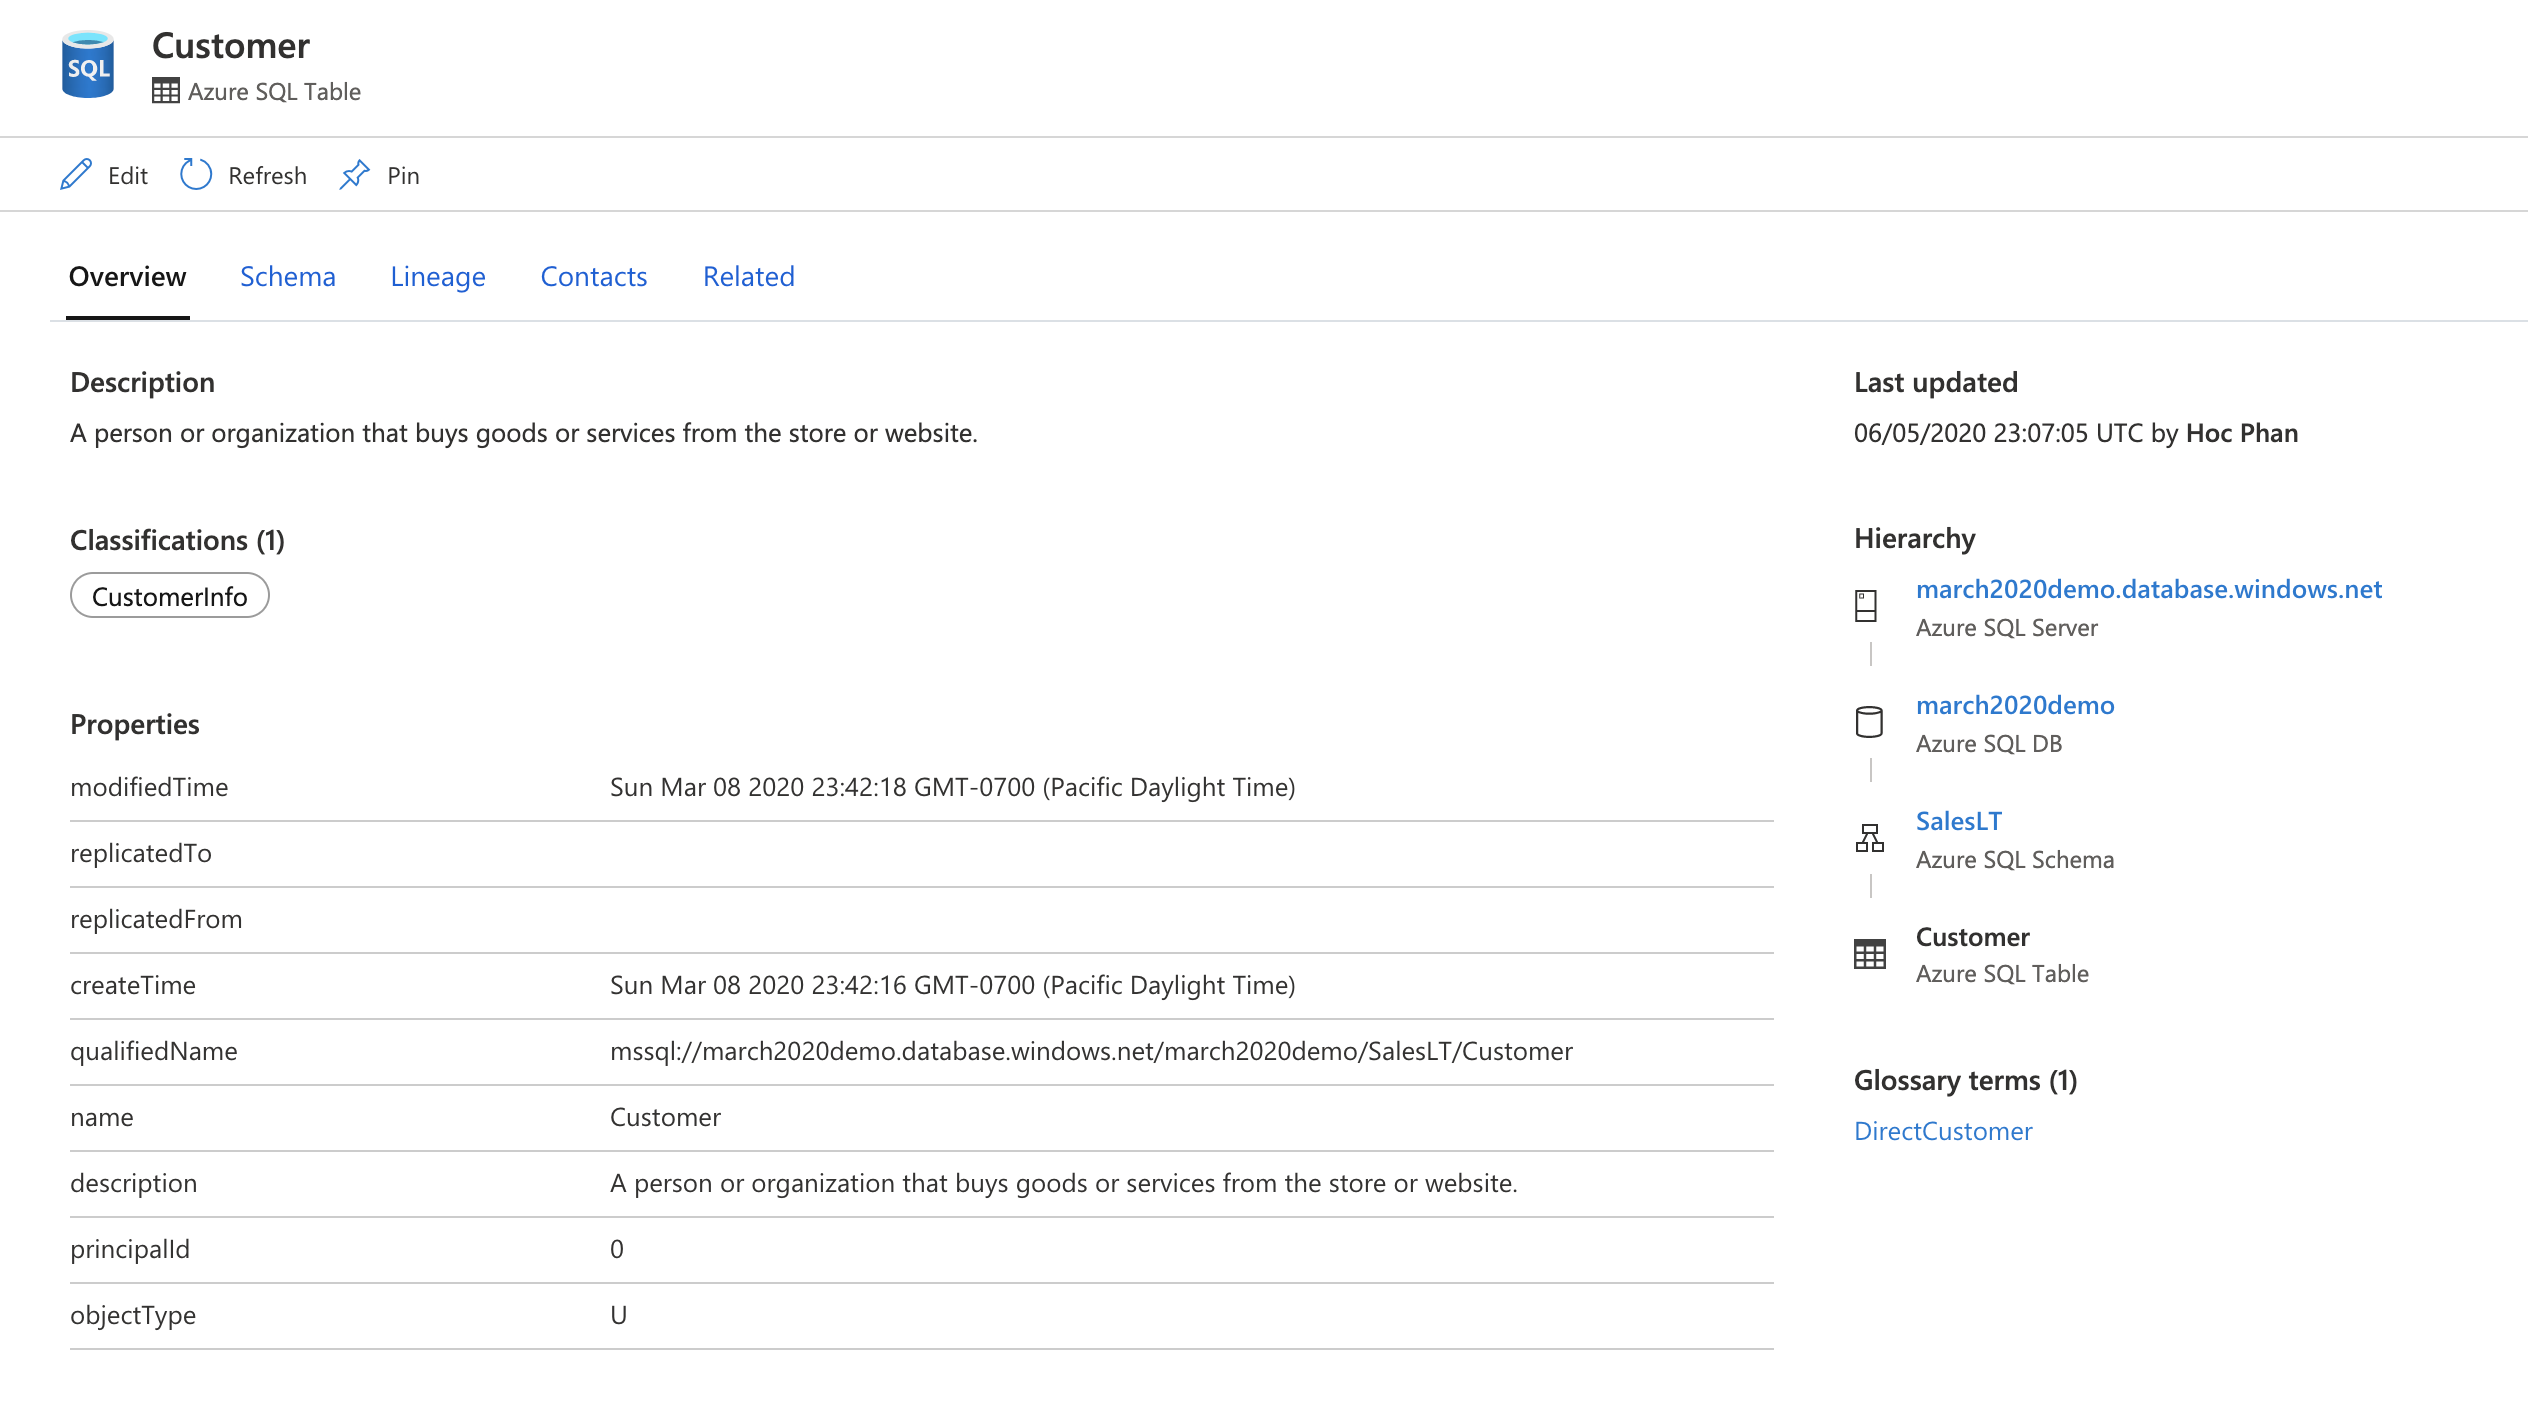Click the Azure SQL Server hierarchy icon
The height and width of the screenshot is (1412, 2528).
click(1866, 606)
